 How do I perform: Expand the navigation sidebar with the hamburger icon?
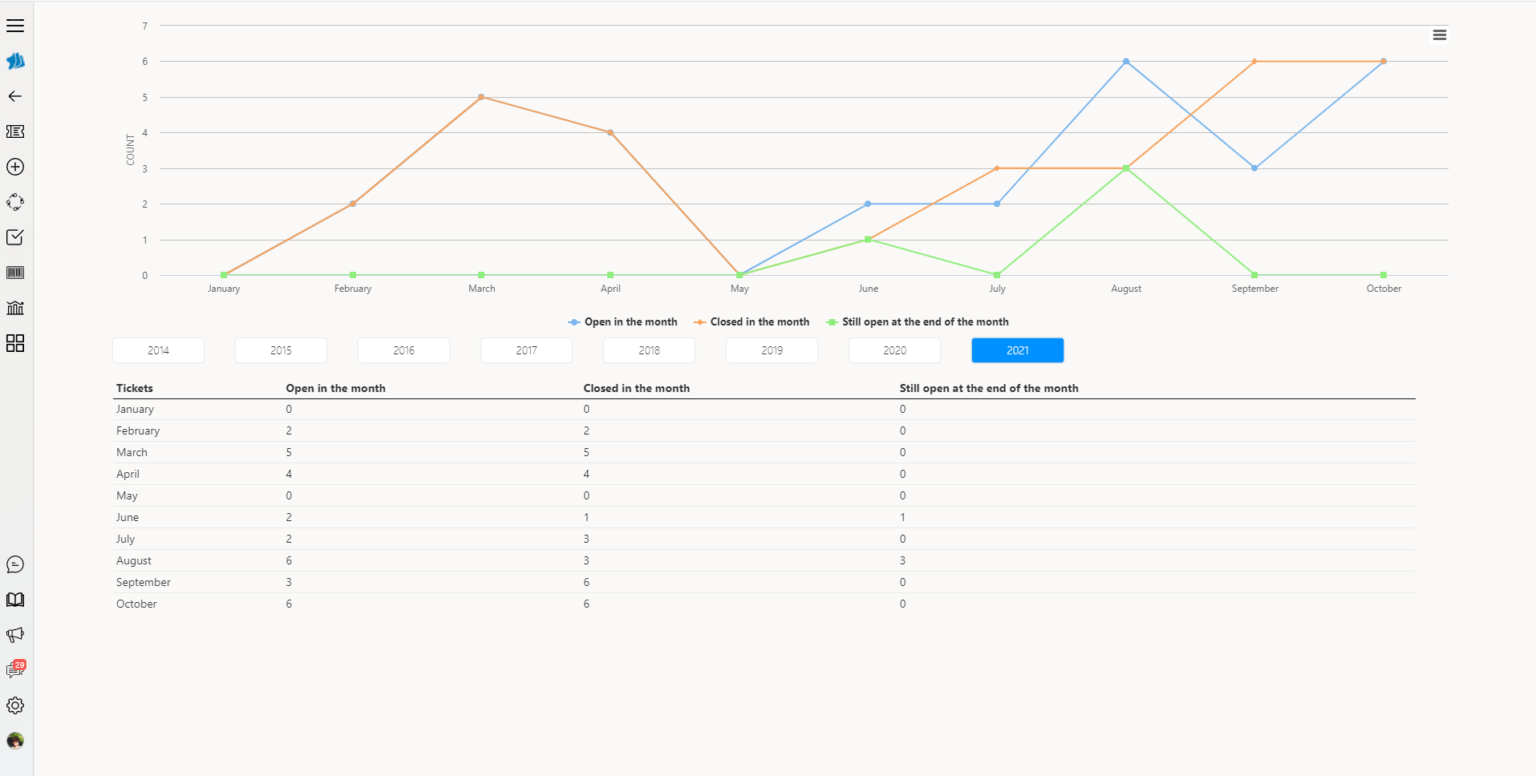15,25
